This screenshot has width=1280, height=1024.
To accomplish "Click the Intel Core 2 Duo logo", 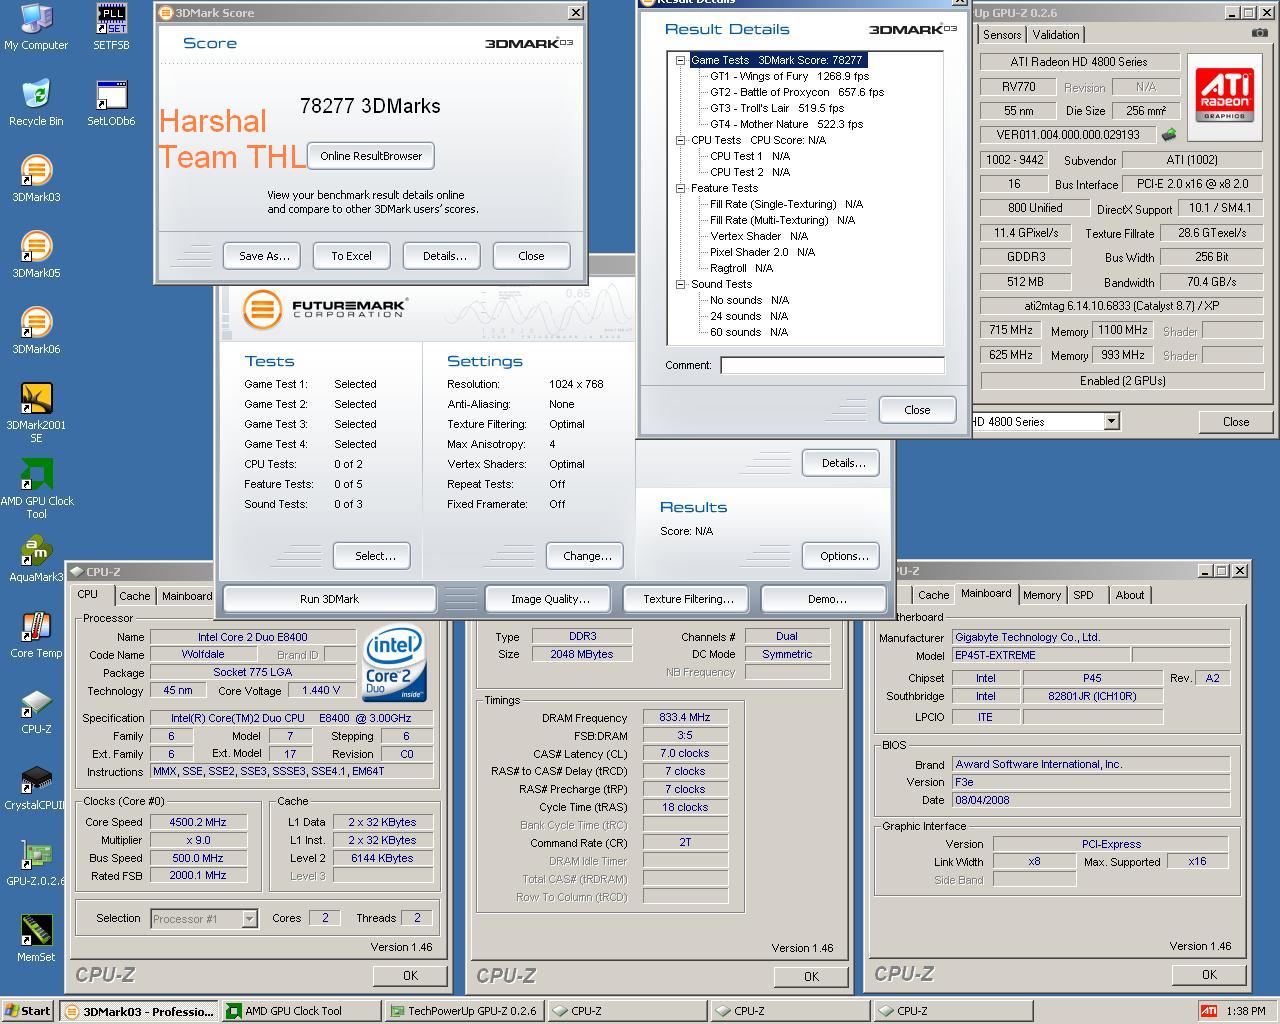I will pyautogui.click(x=394, y=663).
